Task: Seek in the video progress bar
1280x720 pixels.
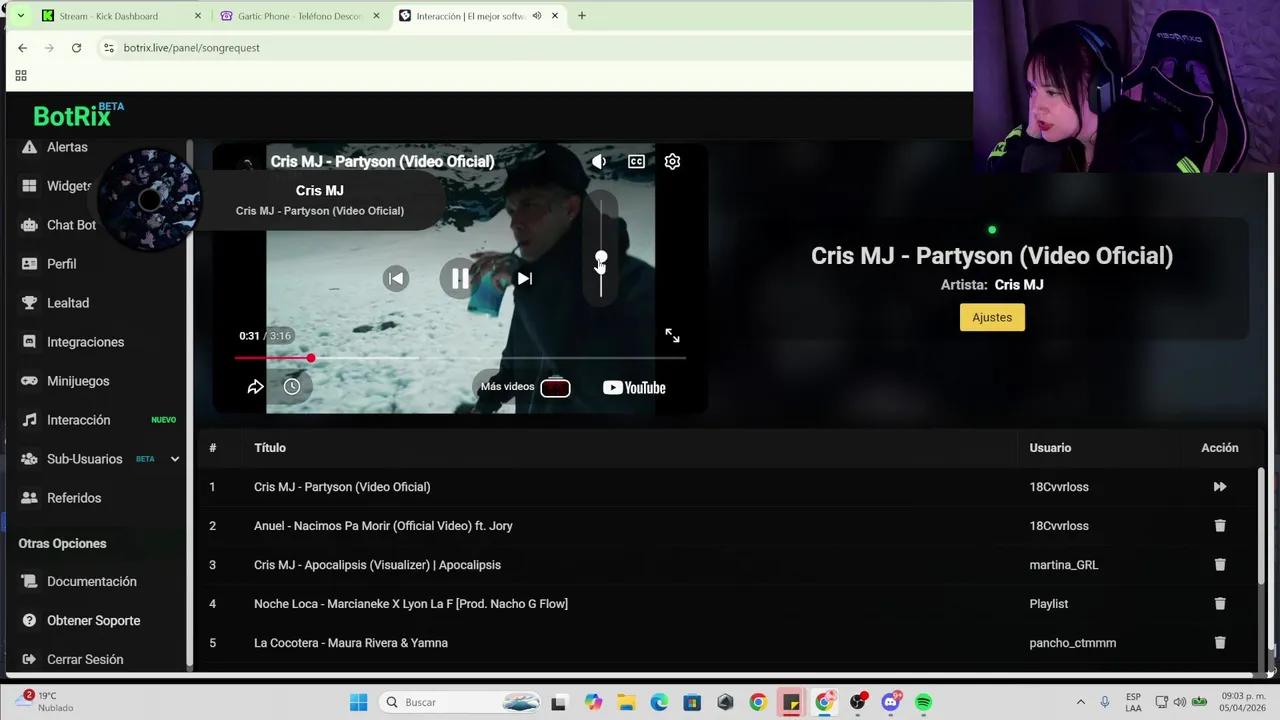Action: pos(460,357)
